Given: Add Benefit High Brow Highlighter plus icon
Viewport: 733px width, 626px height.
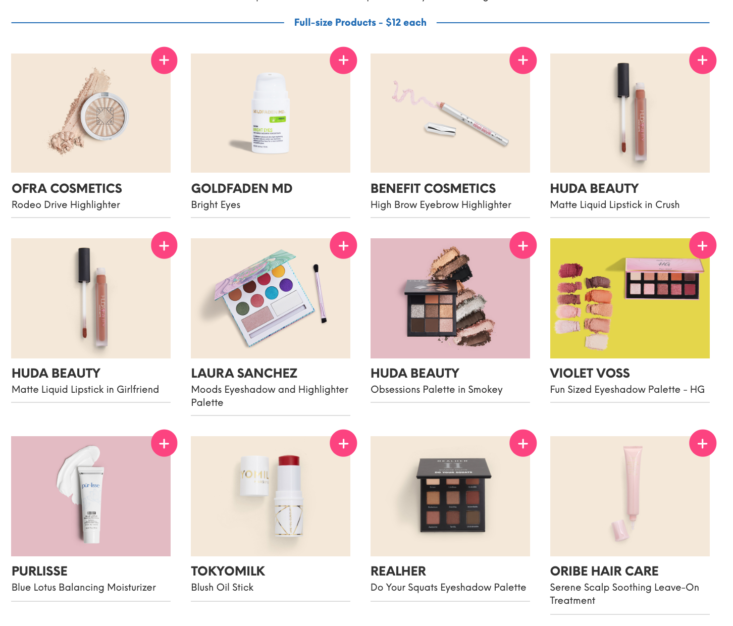Looking at the screenshot, I should (523, 60).
